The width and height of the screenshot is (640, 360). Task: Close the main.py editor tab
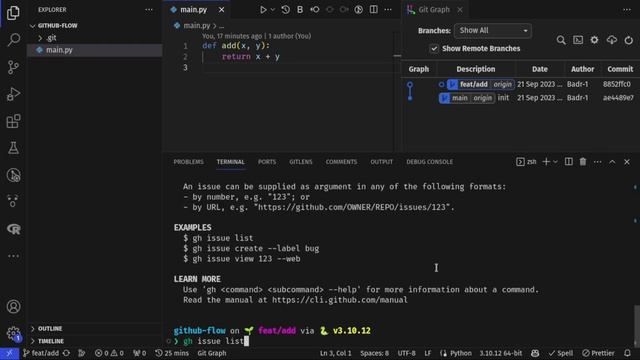tap(221, 9)
